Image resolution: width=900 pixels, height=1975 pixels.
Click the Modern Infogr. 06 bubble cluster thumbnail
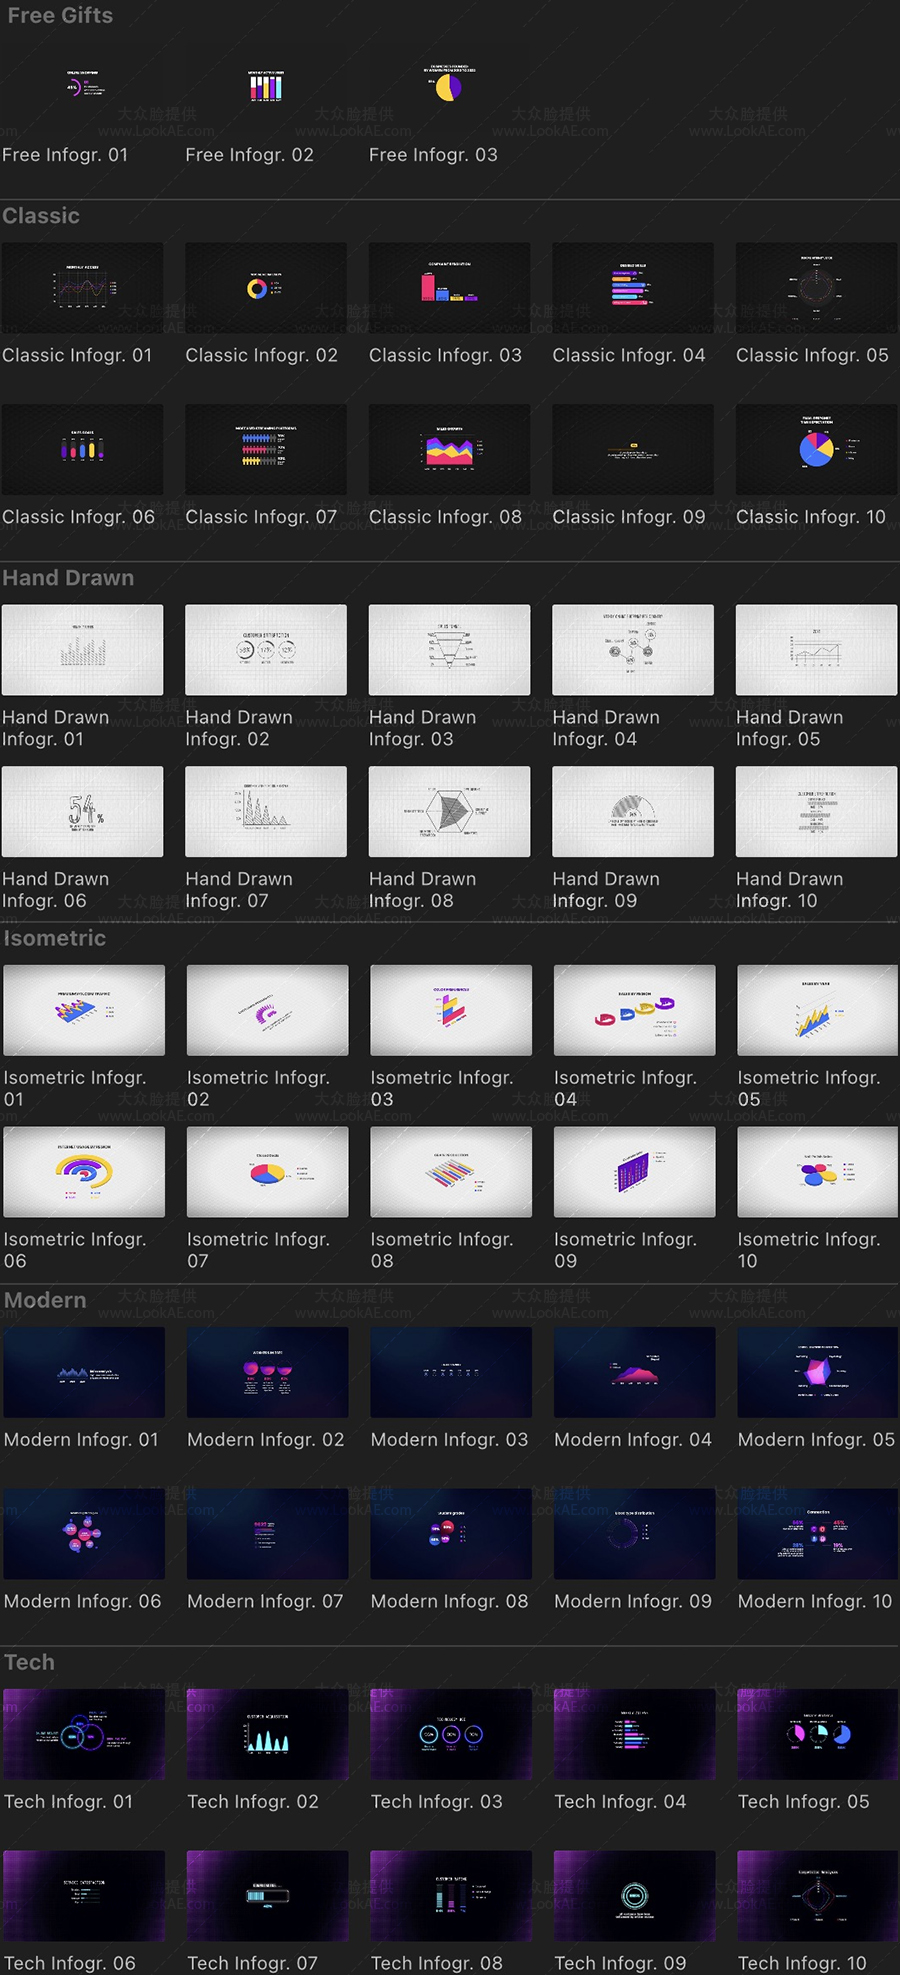click(x=84, y=1534)
